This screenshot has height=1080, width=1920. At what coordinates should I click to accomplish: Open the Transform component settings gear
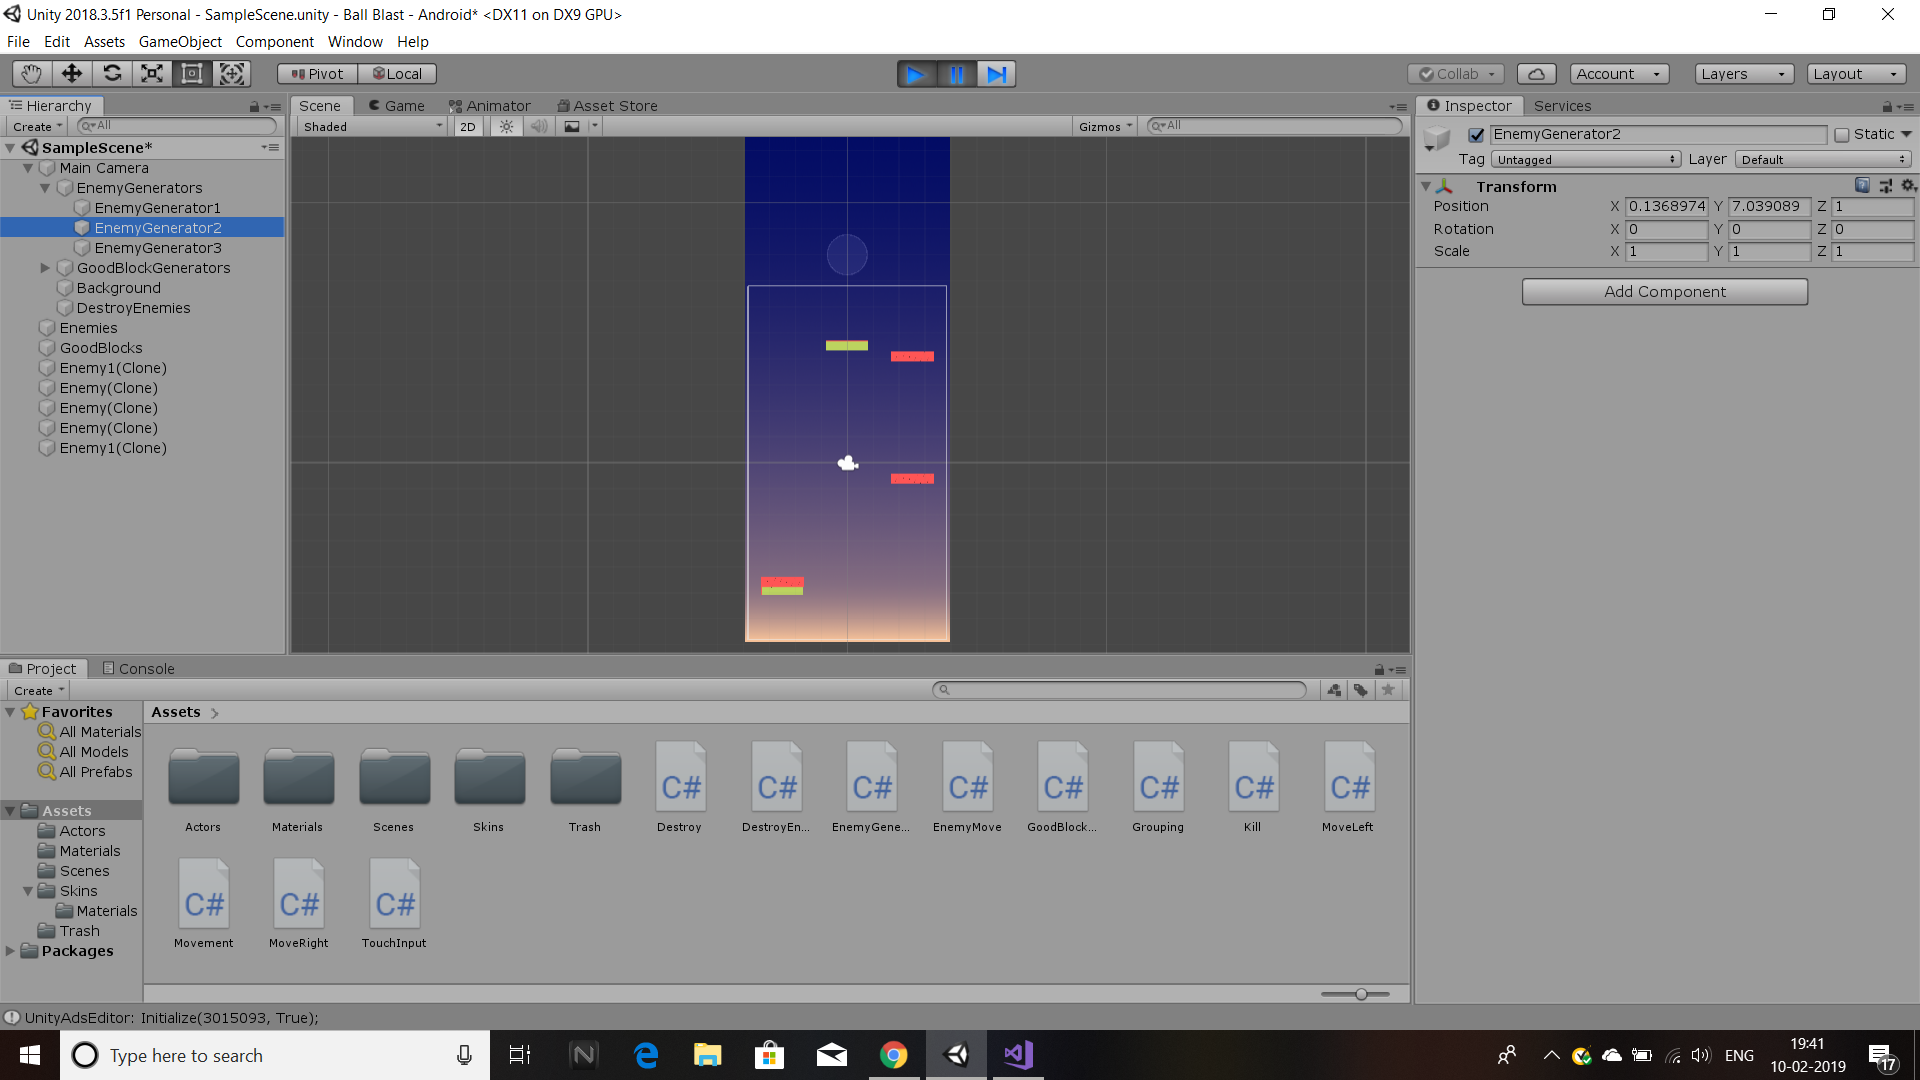1908,186
